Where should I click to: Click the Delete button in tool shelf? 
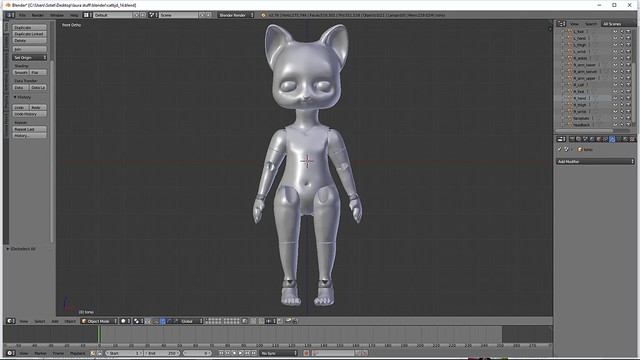29,40
